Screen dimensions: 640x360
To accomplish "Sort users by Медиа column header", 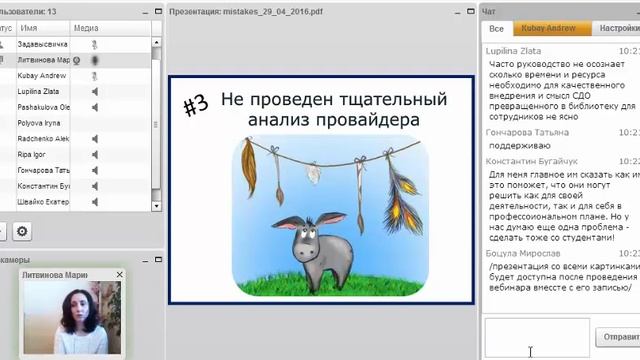I will click(111, 28).
